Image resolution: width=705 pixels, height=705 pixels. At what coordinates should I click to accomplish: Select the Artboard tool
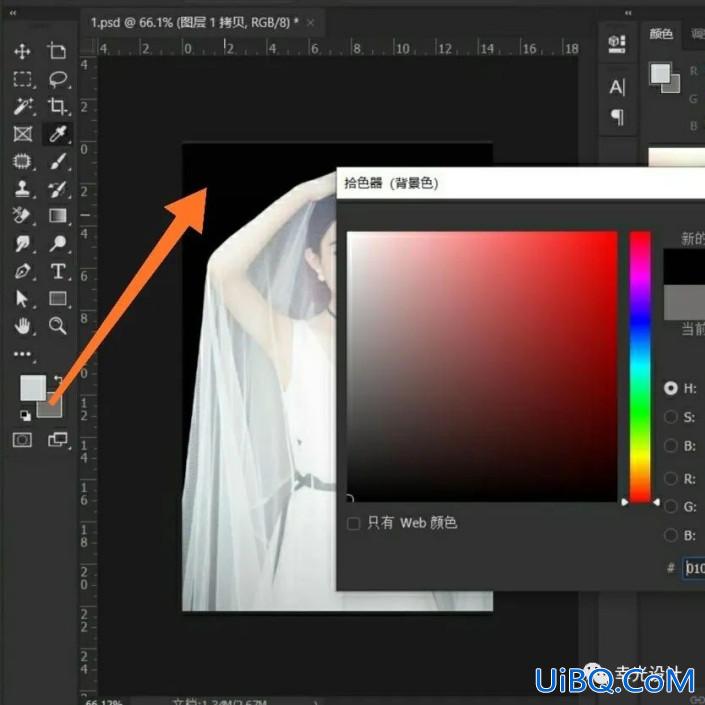coord(57,51)
